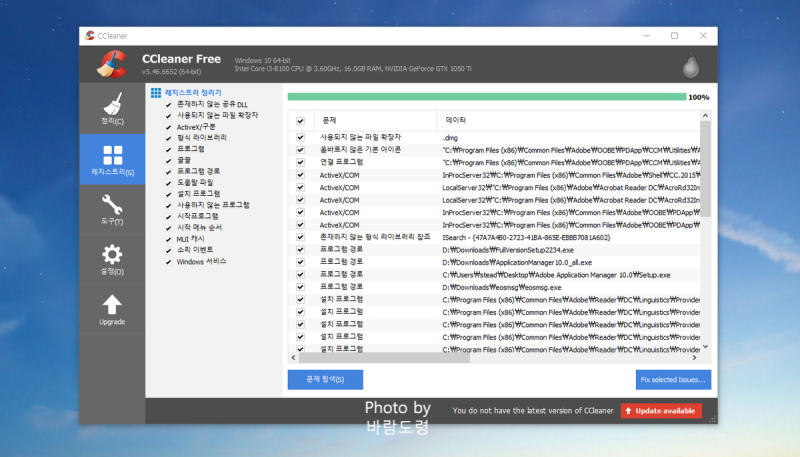Select the 연결 프로그램 row
The width and height of the screenshot is (800, 457).
pos(494,162)
